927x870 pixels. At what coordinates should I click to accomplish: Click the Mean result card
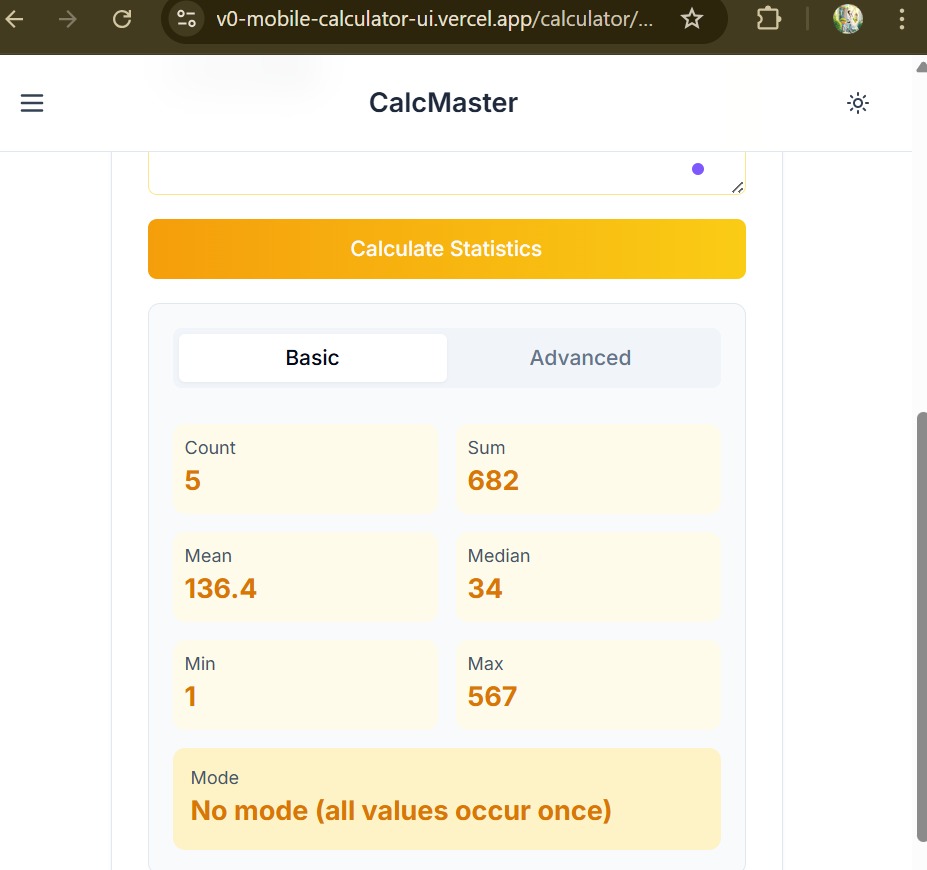coord(305,577)
